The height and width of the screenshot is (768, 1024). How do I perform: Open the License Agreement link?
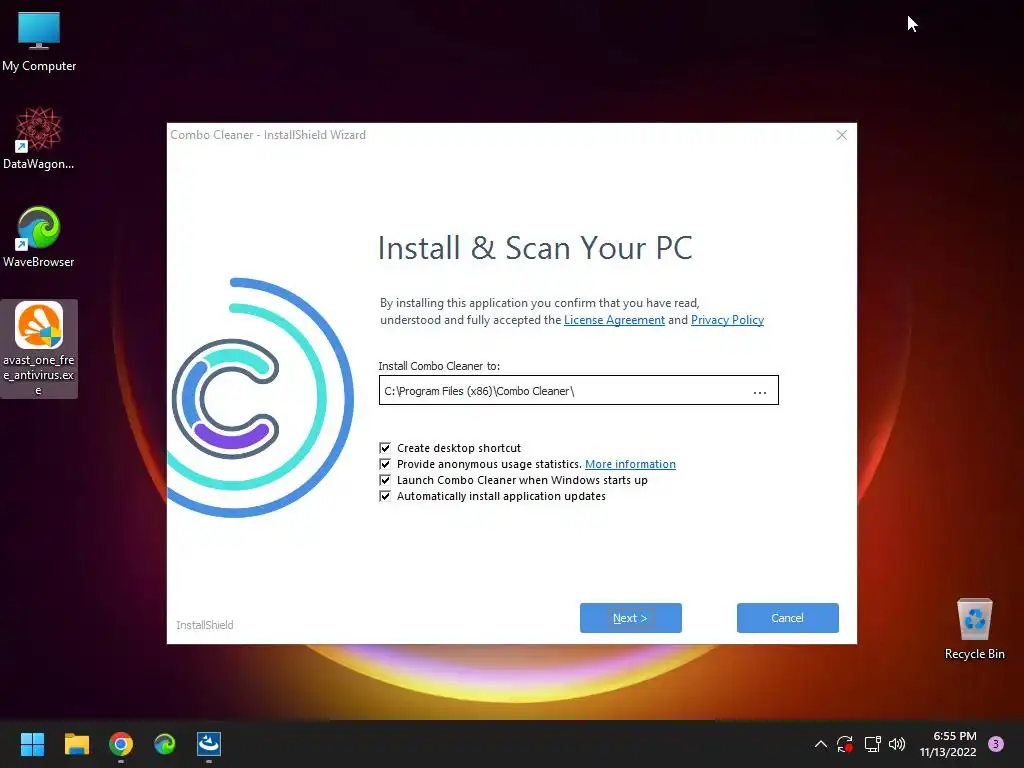tap(614, 320)
